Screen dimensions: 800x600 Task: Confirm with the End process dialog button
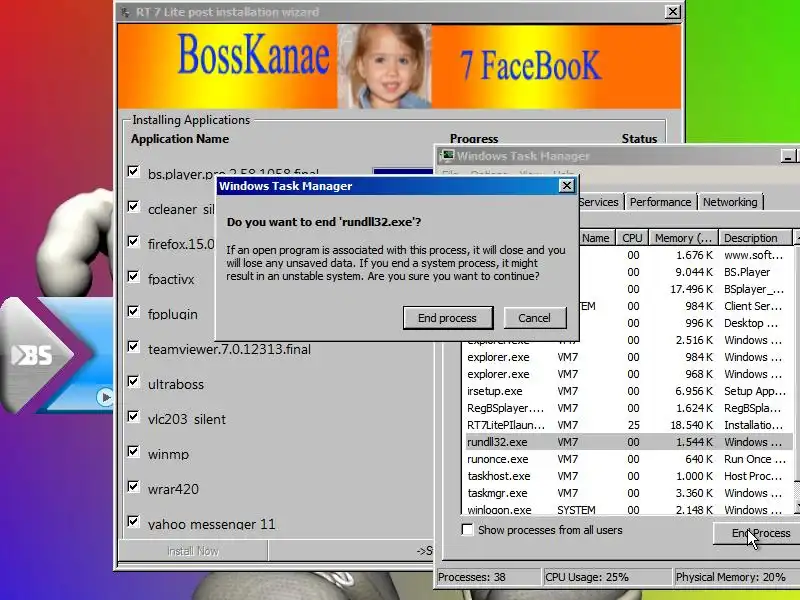click(x=448, y=318)
